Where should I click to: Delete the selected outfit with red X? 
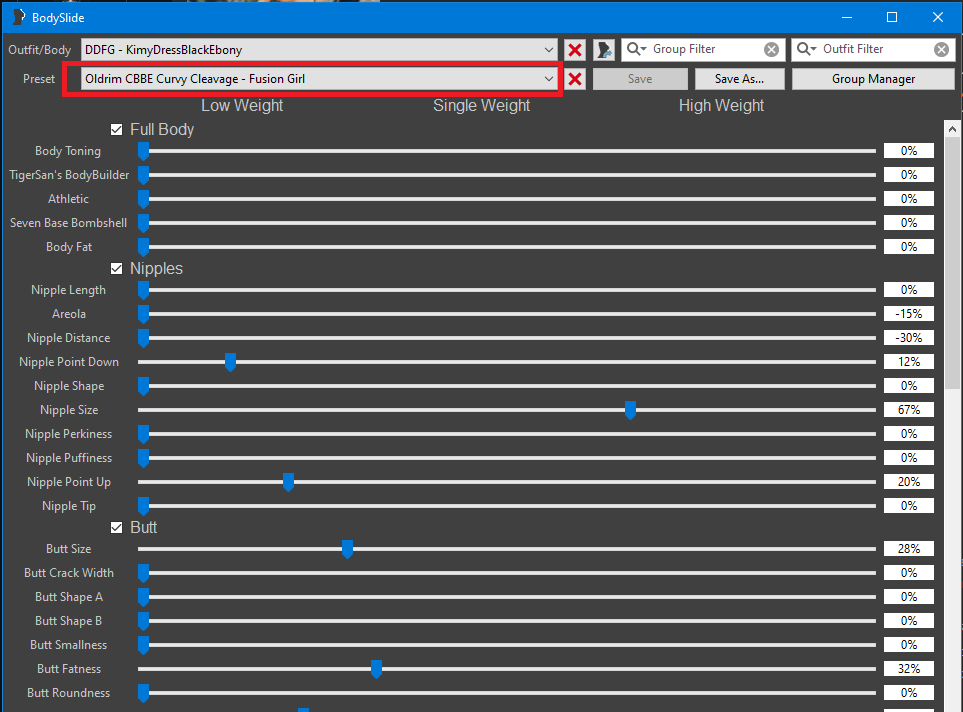click(x=575, y=50)
